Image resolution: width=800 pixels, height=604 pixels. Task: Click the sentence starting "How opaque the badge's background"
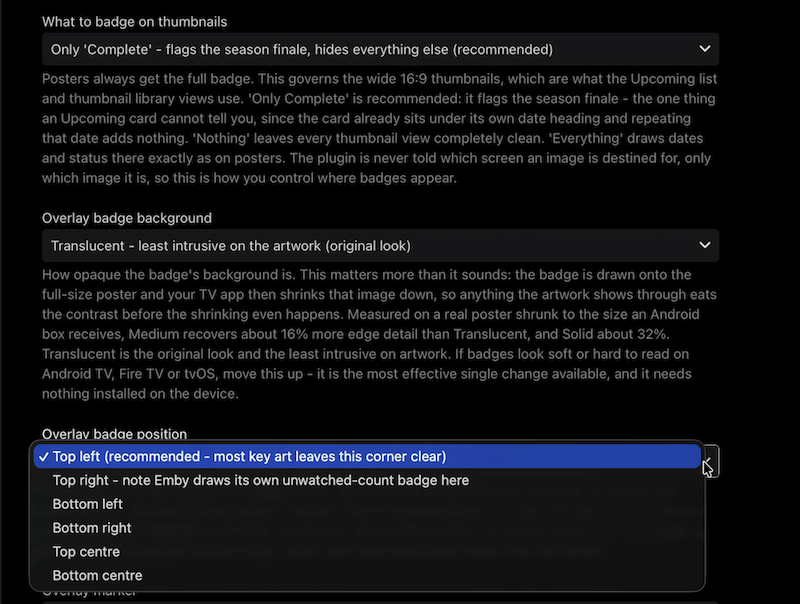tap(168, 275)
